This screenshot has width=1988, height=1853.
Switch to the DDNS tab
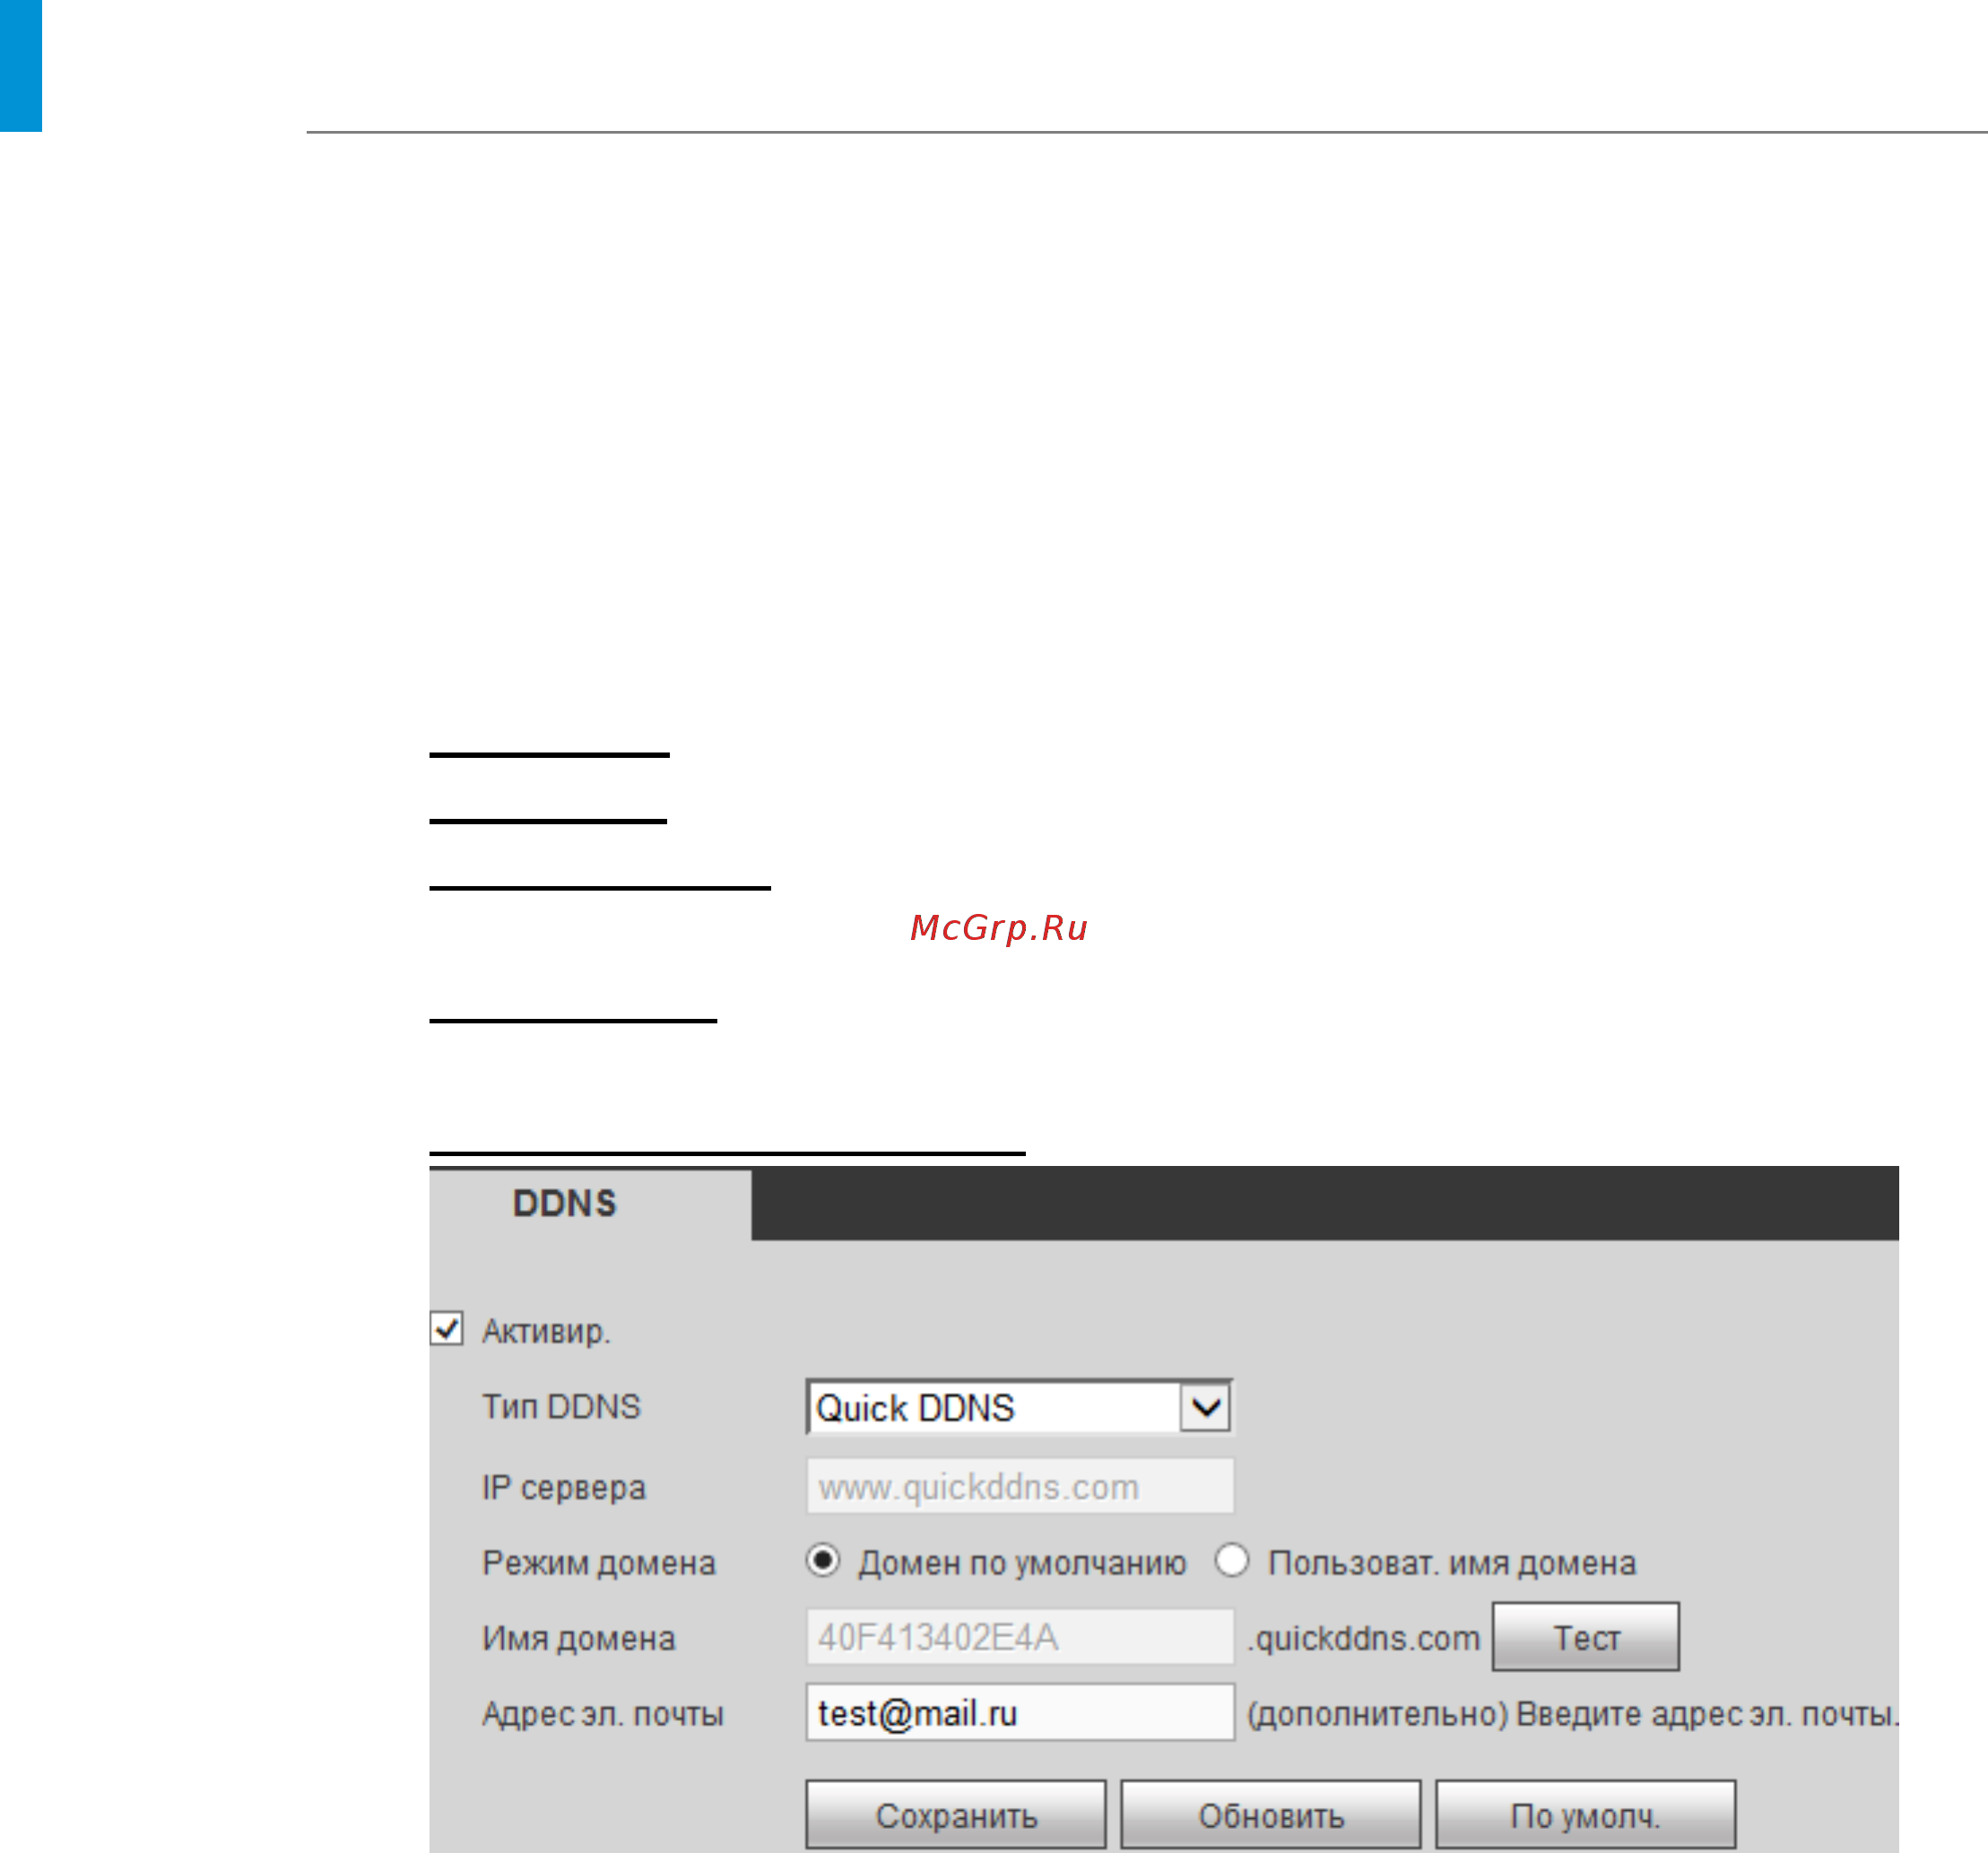point(589,1204)
